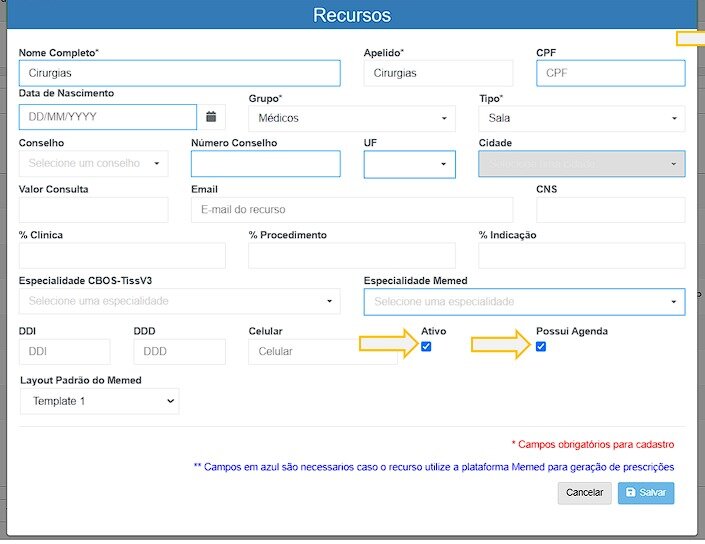The width and height of the screenshot is (705, 544).
Task: Open Layout Padrão do Memed template selector
Action: (99, 401)
